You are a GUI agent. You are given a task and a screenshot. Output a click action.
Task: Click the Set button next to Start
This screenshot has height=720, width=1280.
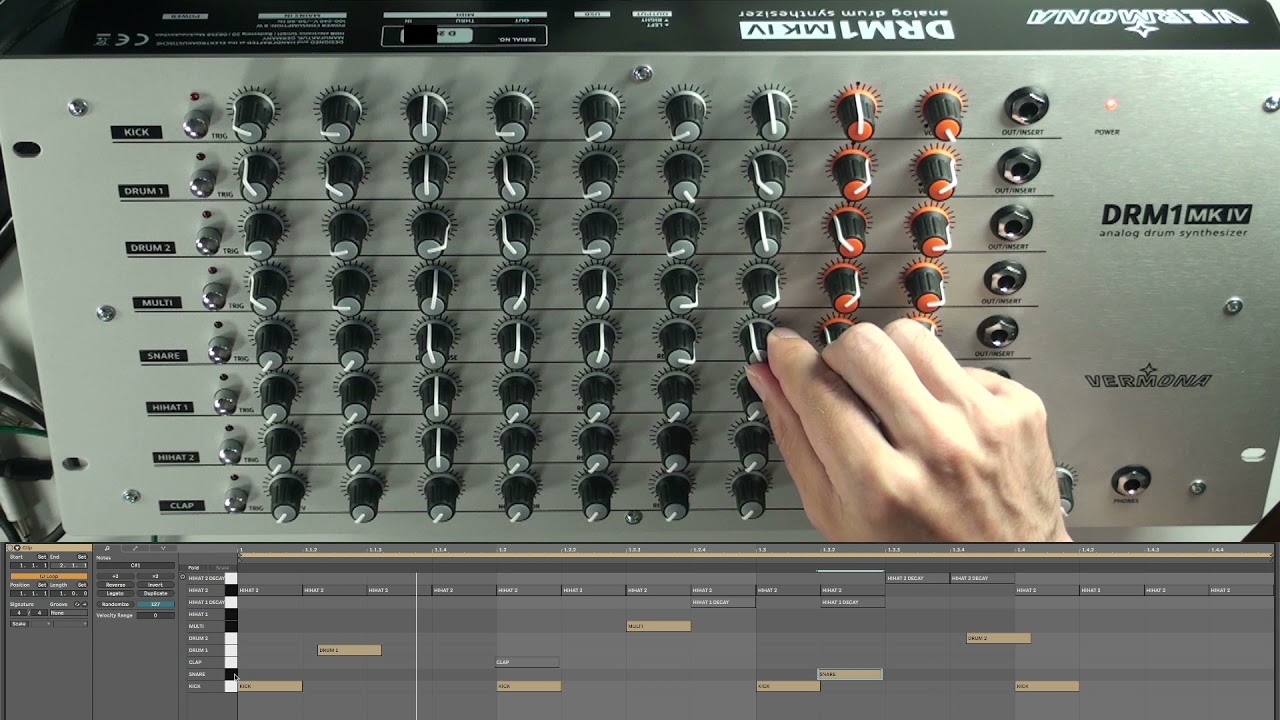coord(42,557)
